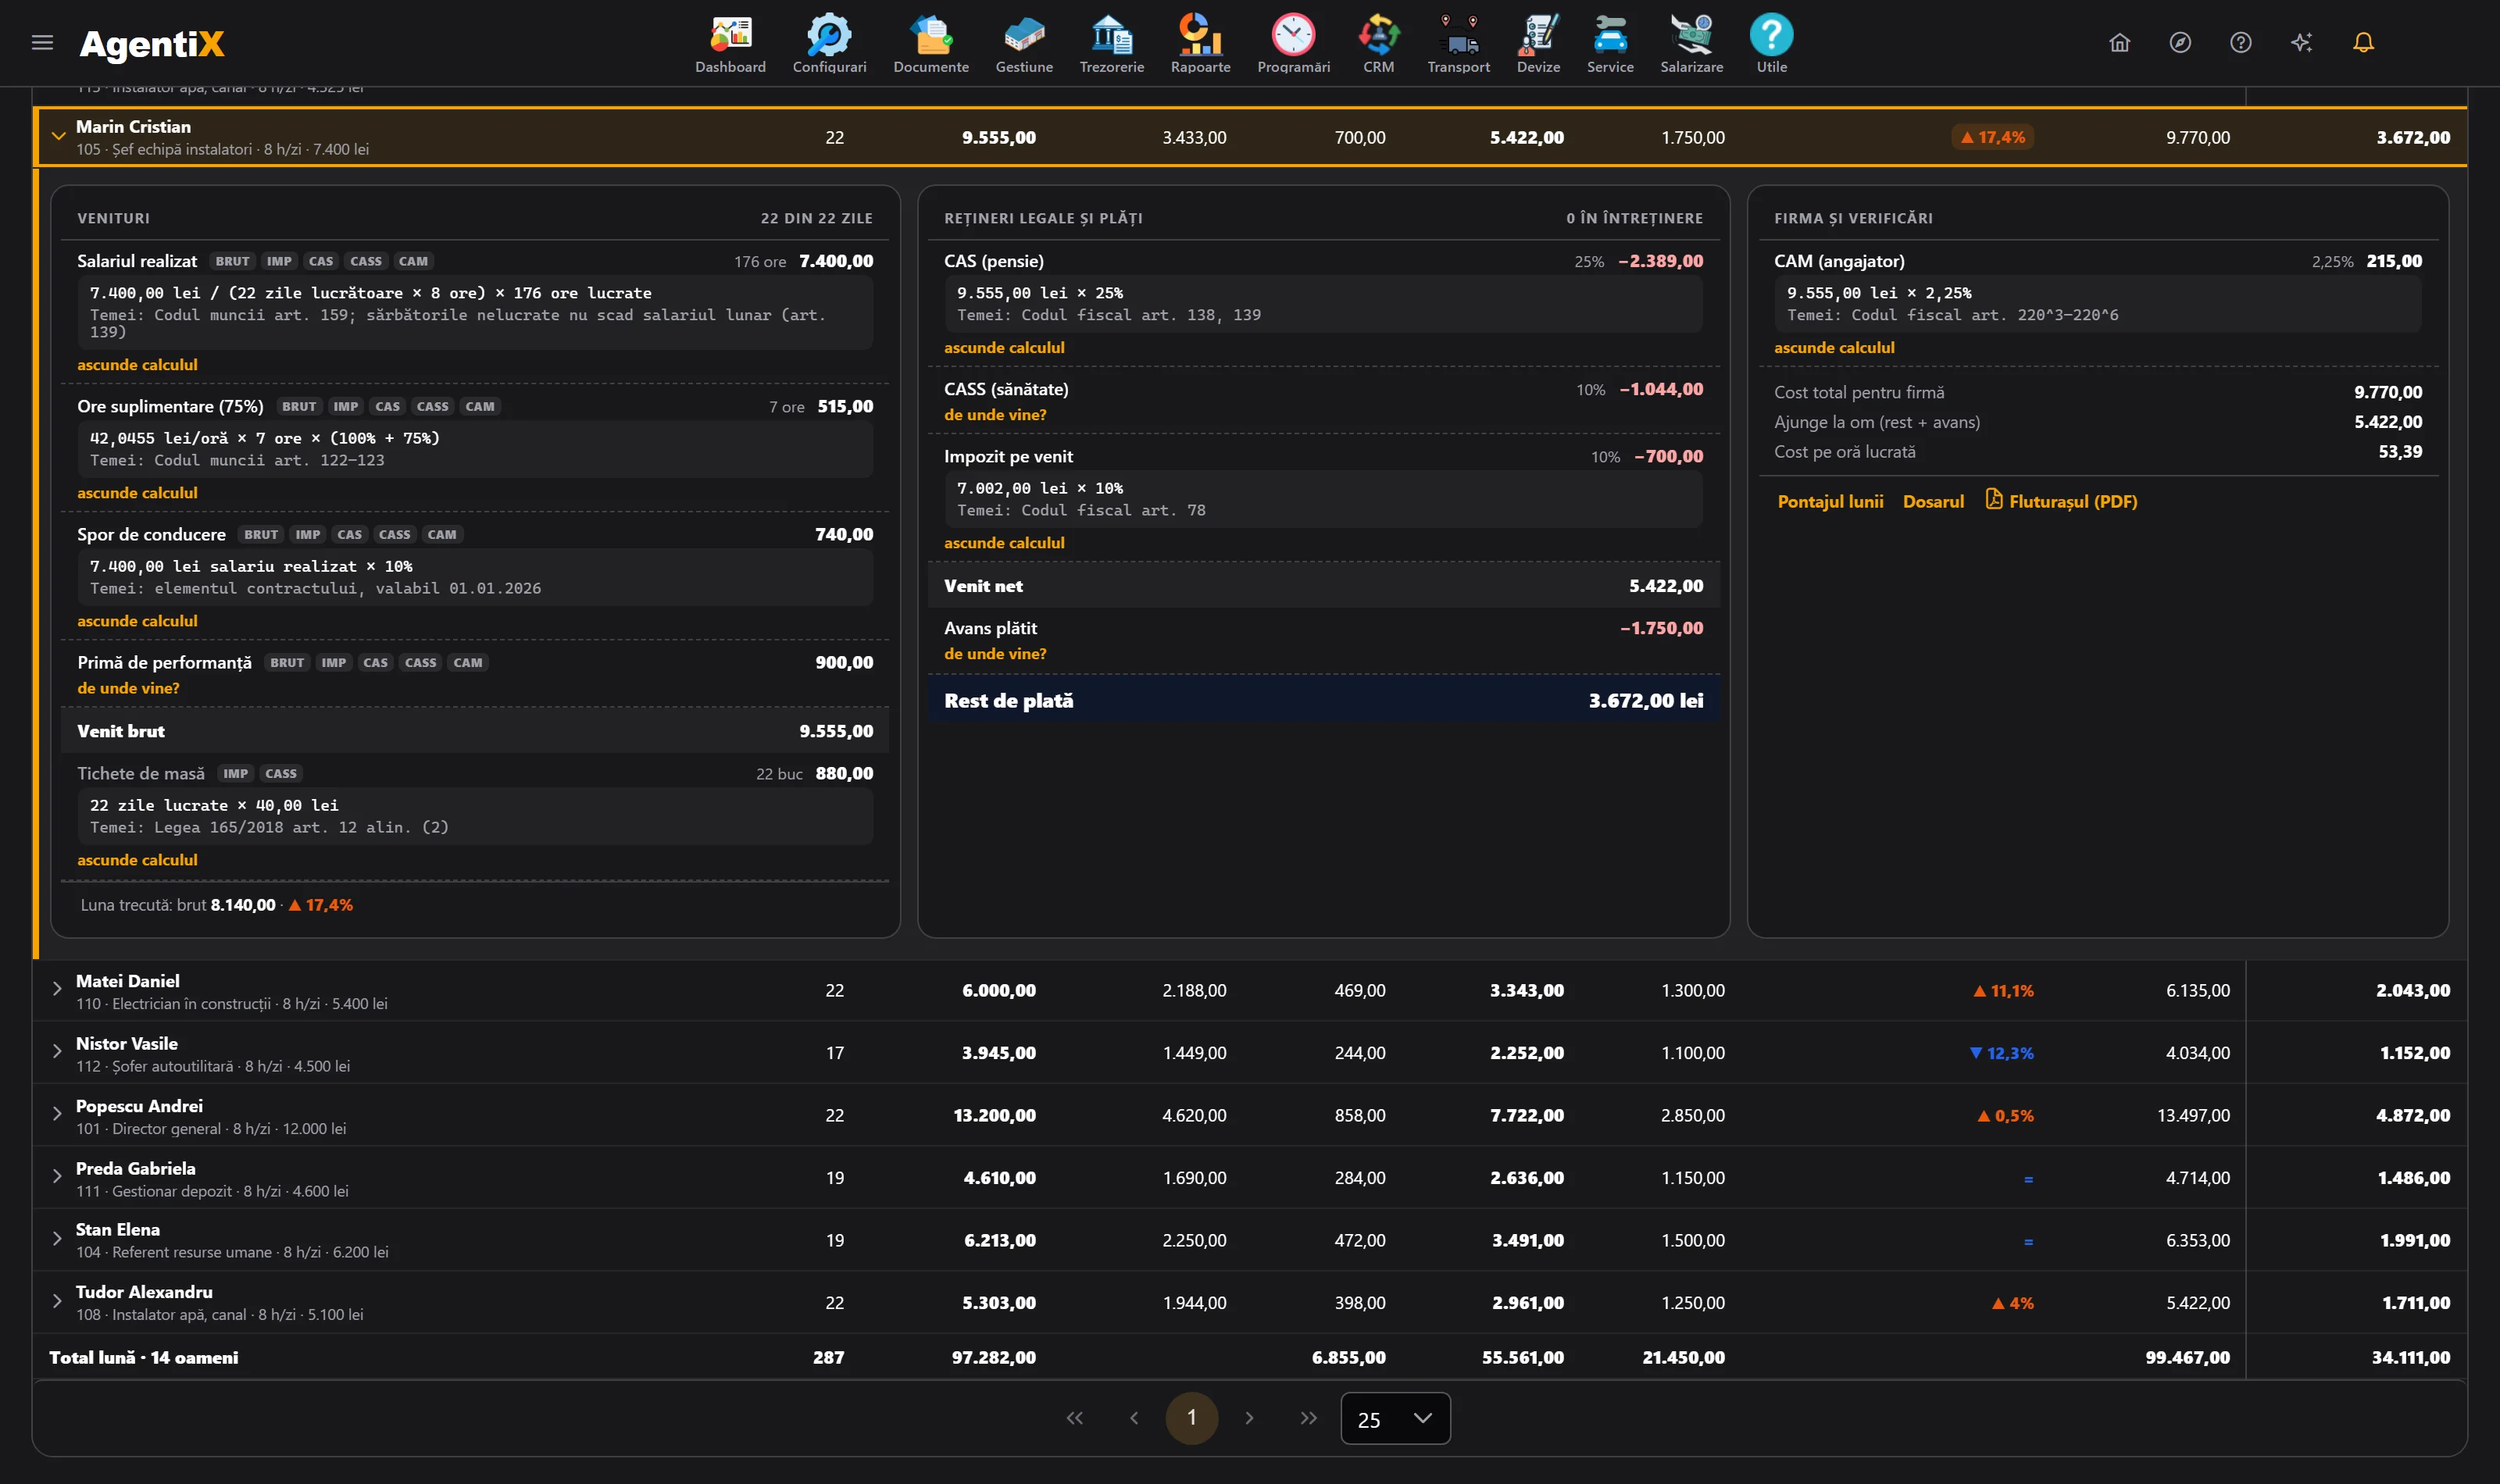Select page 1 in pagination

pos(1191,1418)
